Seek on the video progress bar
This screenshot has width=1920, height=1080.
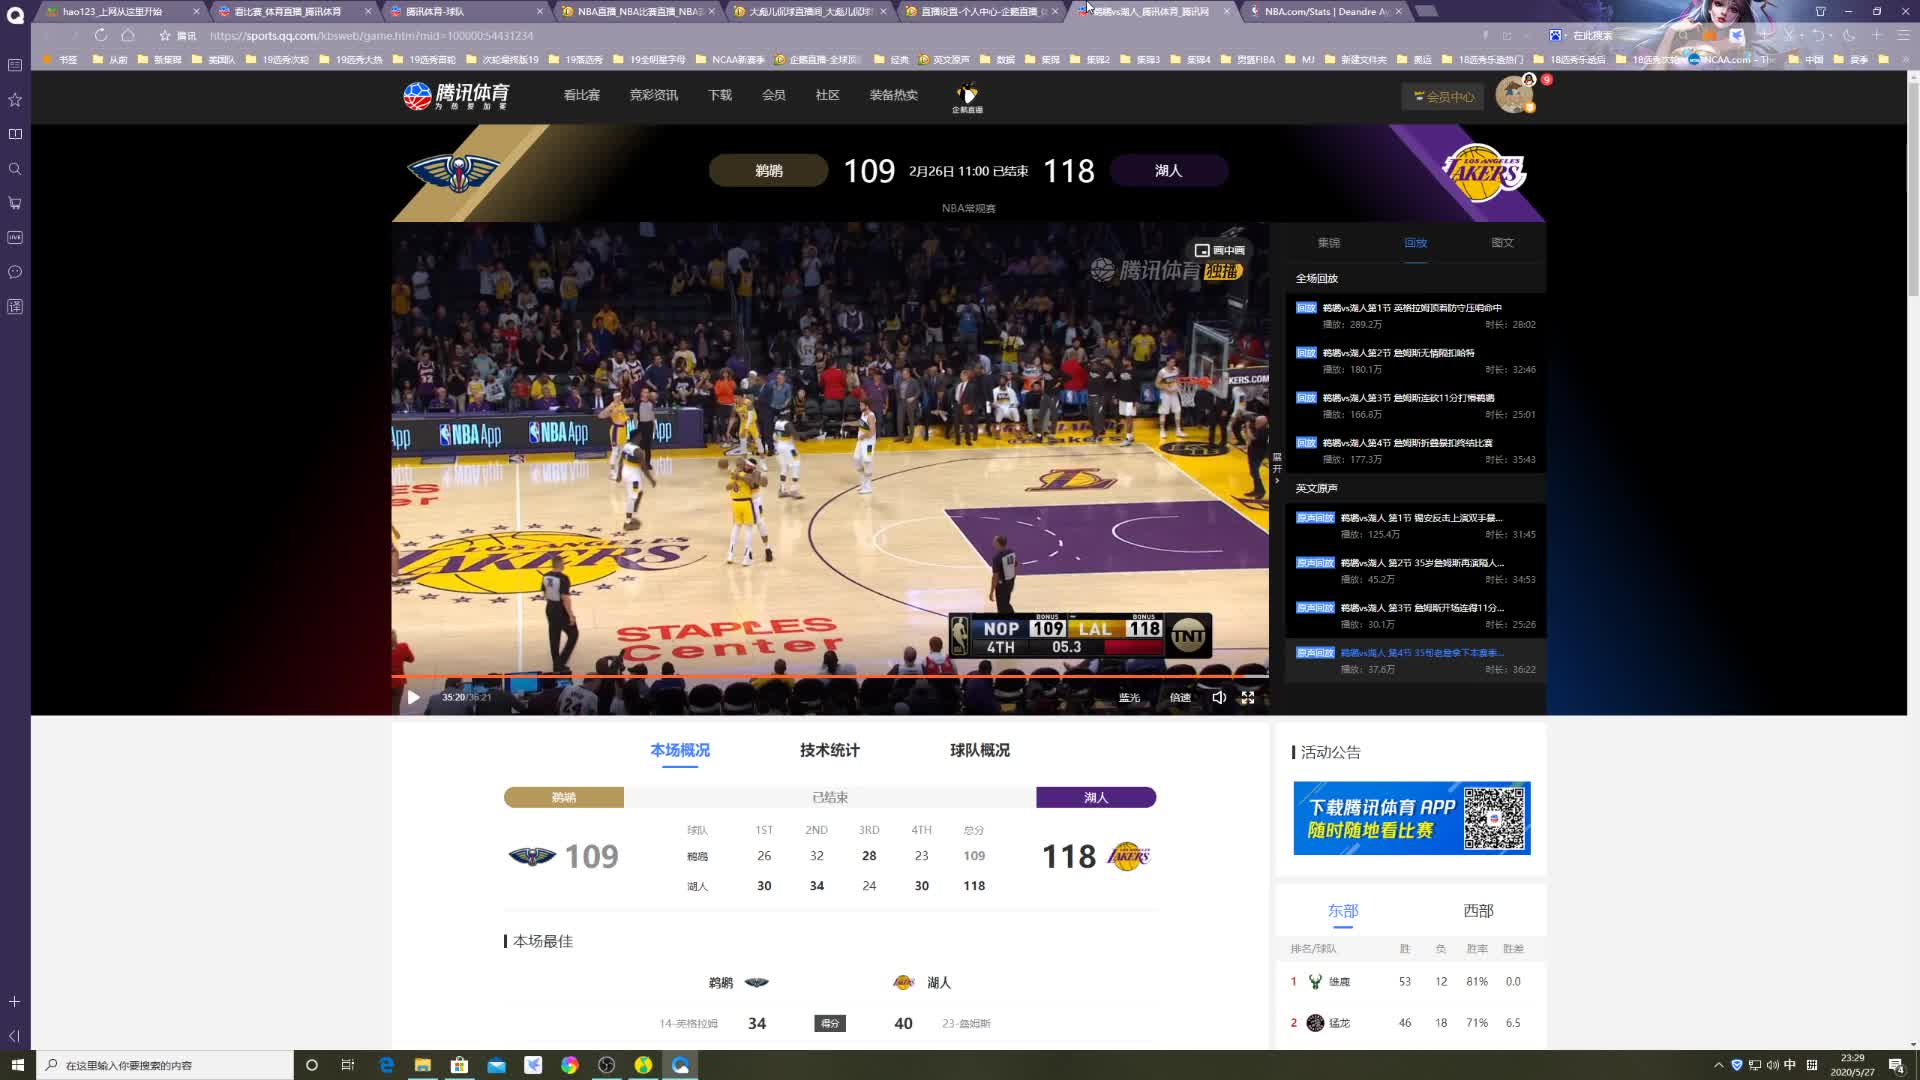830,677
